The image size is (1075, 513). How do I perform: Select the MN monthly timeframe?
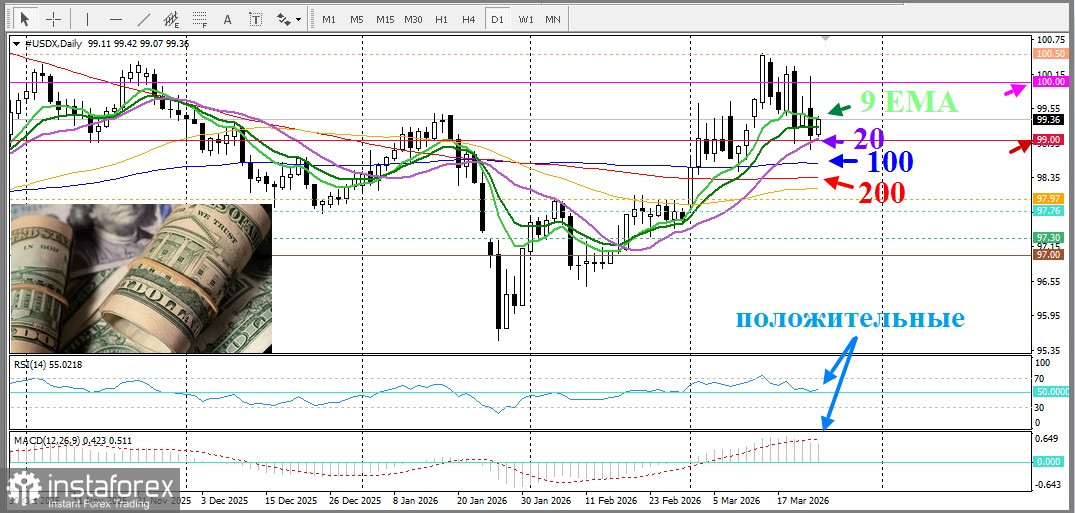553,18
